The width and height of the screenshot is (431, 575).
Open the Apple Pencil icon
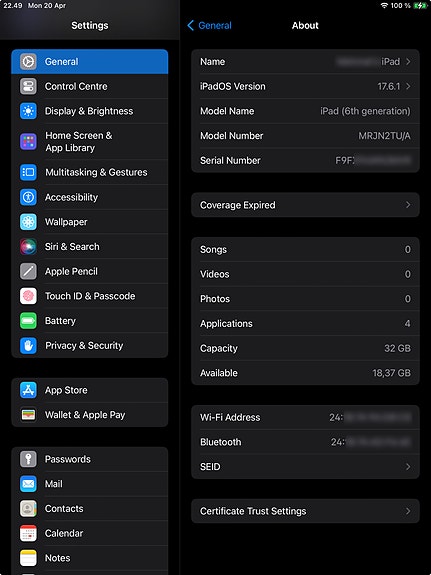28,271
